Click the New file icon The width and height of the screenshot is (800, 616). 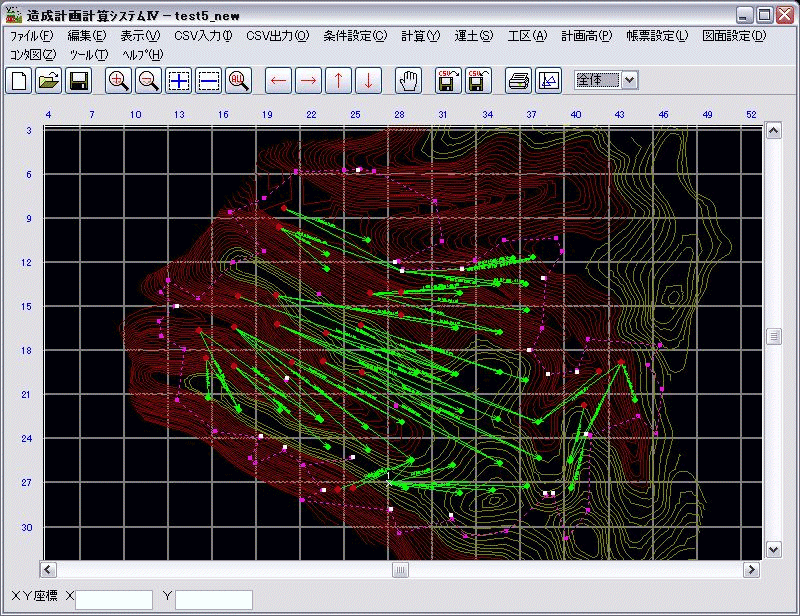[x=18, y=81]
